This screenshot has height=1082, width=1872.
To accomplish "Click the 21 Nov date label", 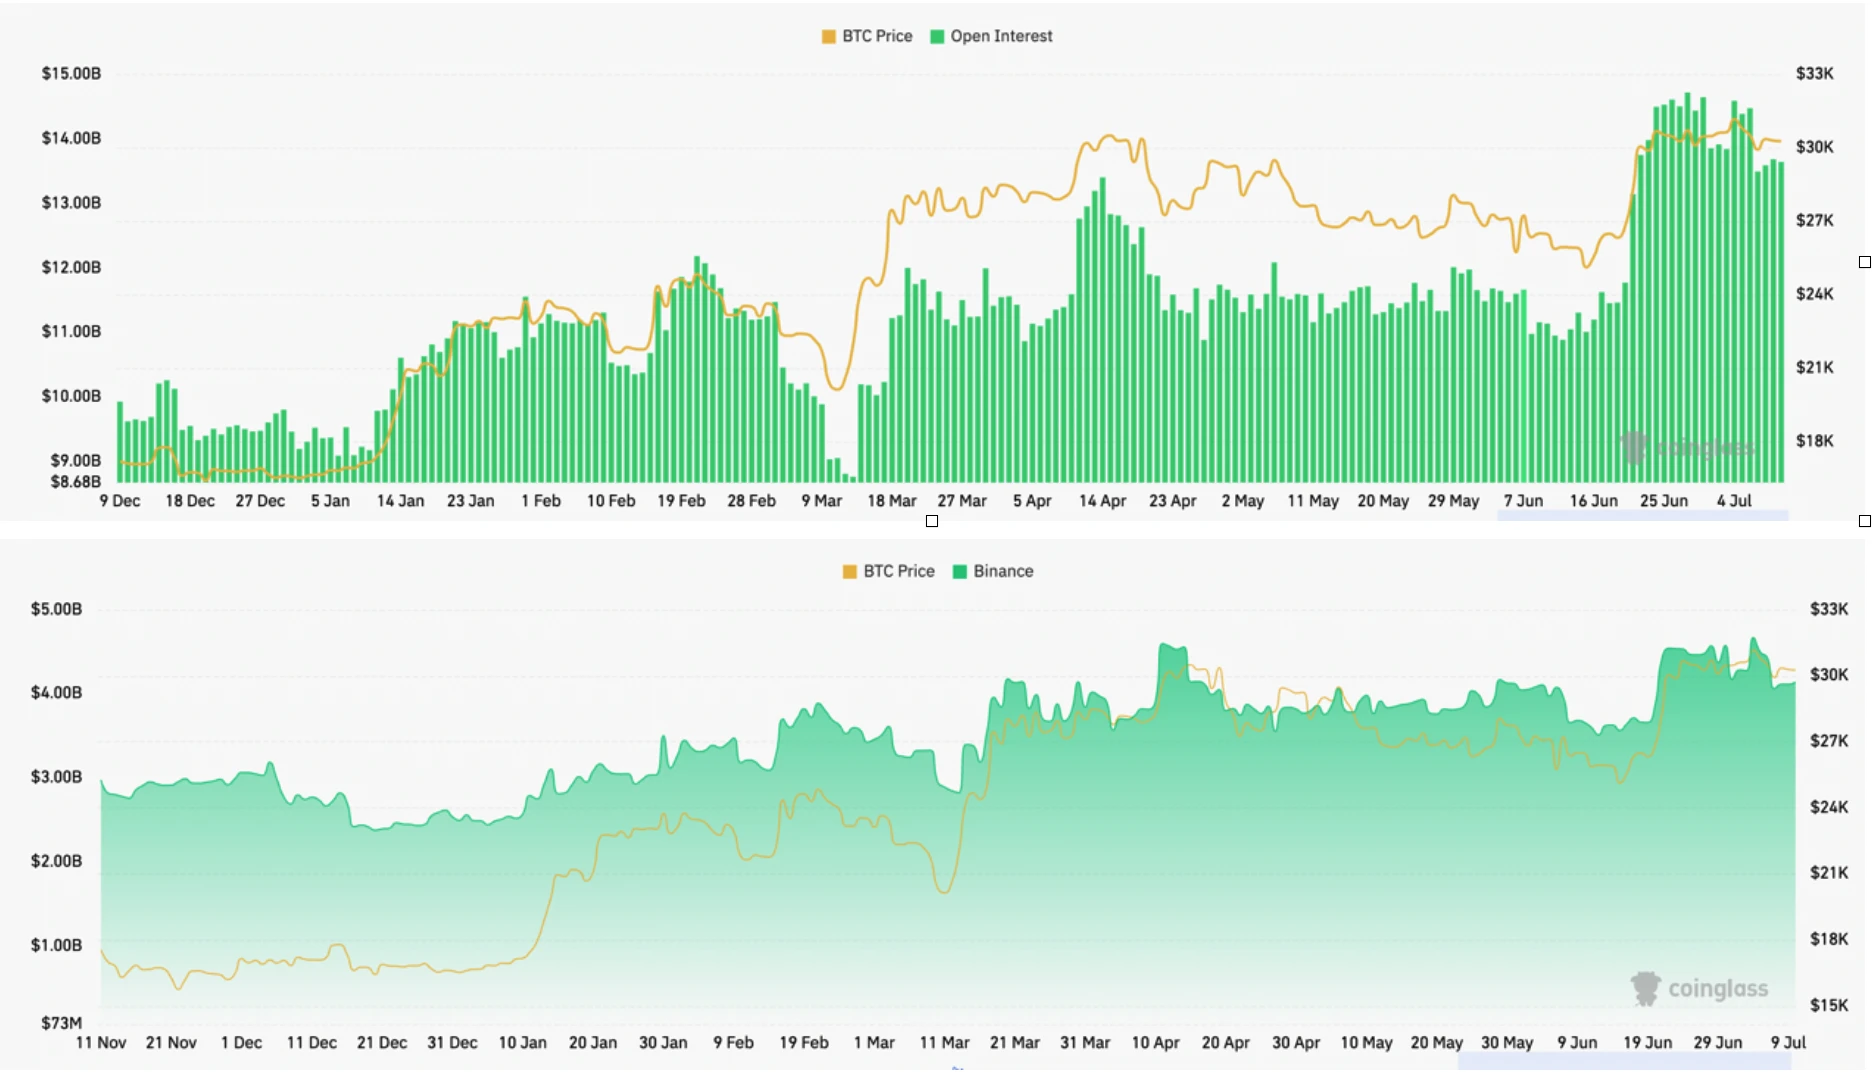I will click(x=171, y=1043).
